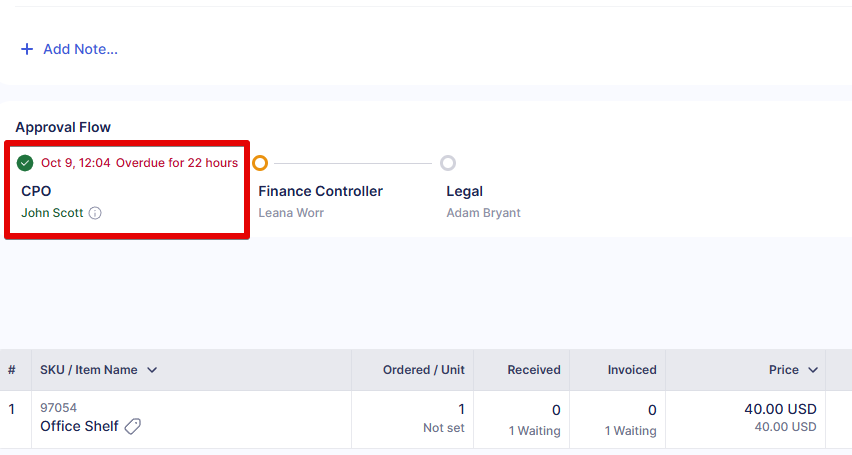This screenshot has width=852, height=455.
Task: Click SKU number 97054
Action: point(58,408)
